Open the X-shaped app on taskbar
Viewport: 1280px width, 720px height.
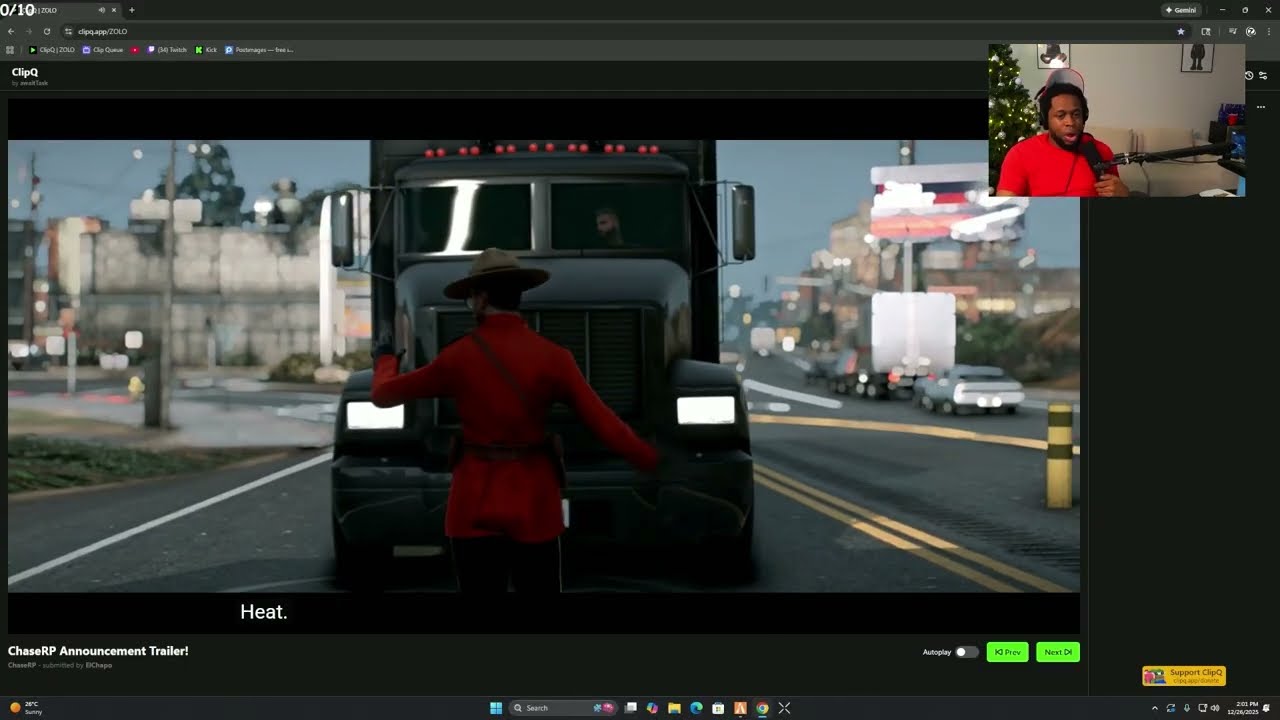pyautogui.click(x=784, y=708)
